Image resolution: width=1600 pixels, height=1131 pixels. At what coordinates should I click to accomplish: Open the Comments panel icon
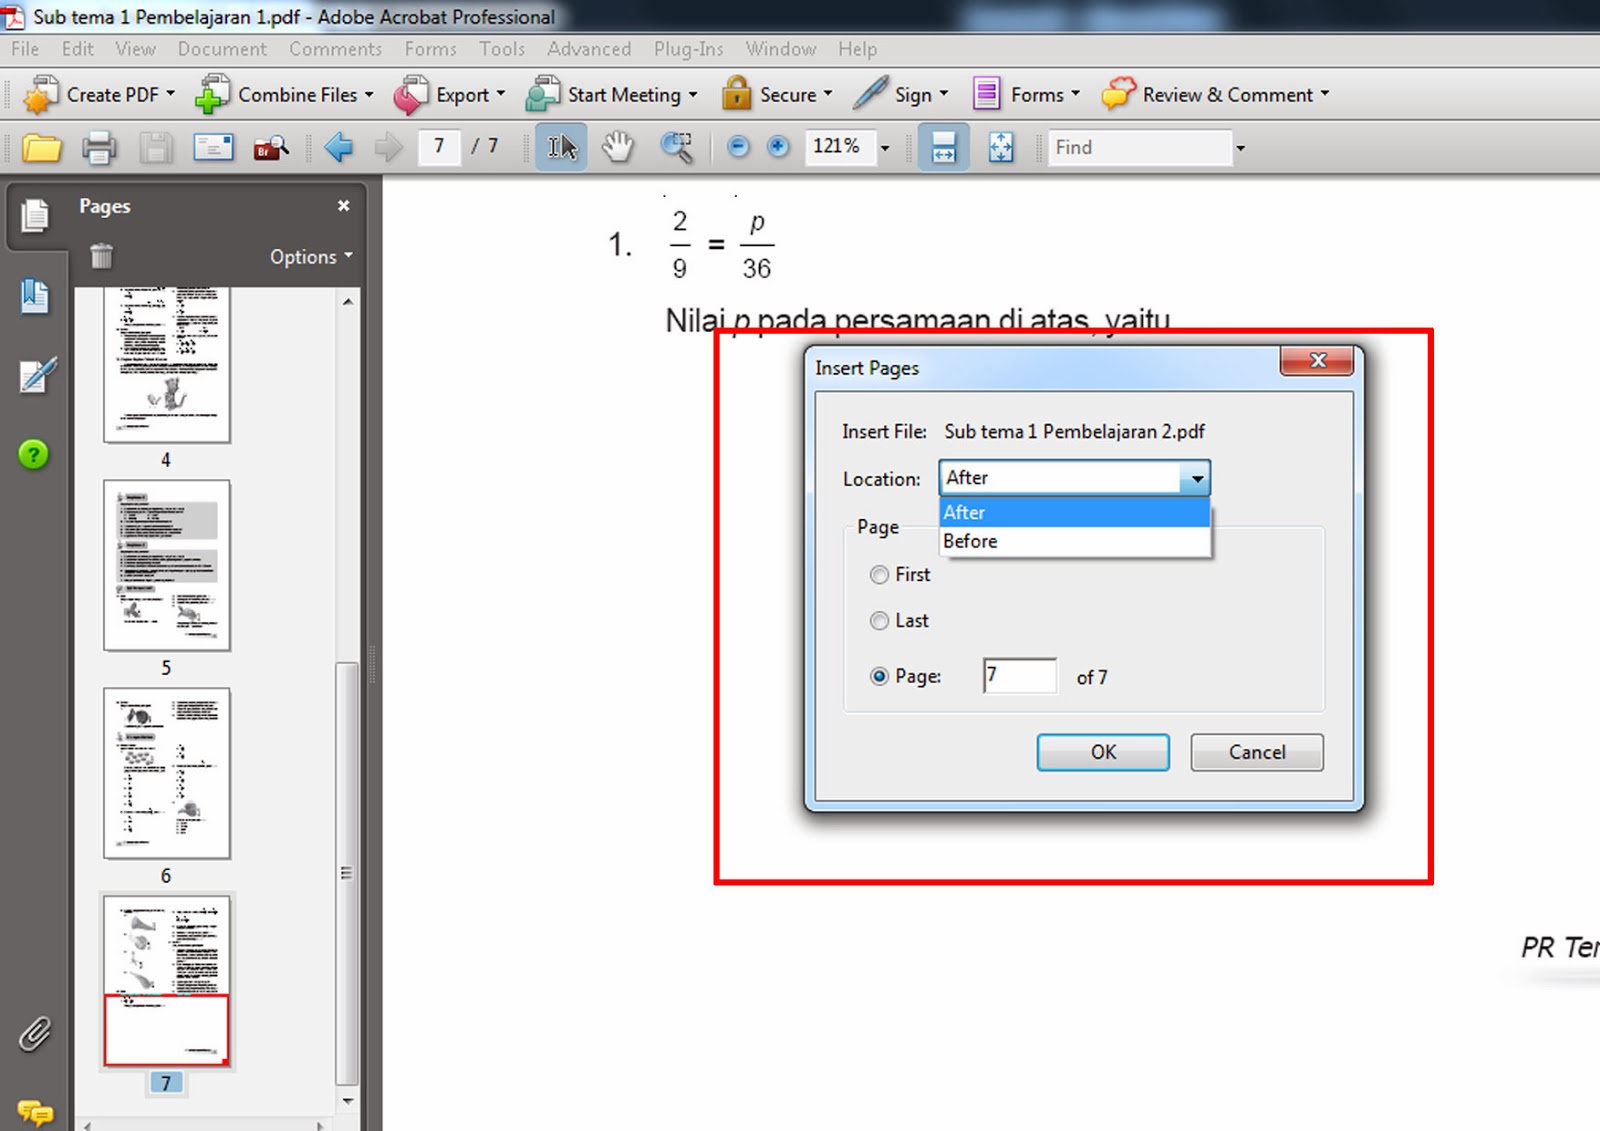(35, 1112)
